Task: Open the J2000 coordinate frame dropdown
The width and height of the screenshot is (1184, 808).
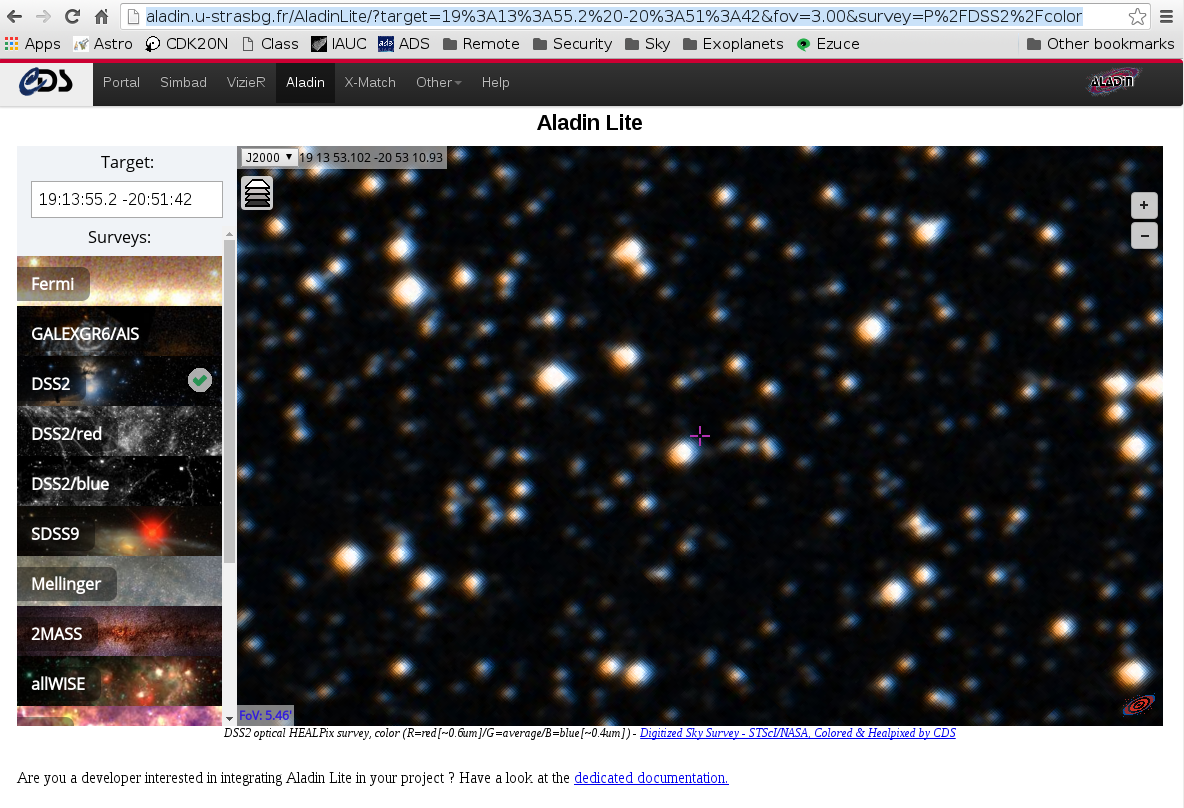Action: (268, 157)
